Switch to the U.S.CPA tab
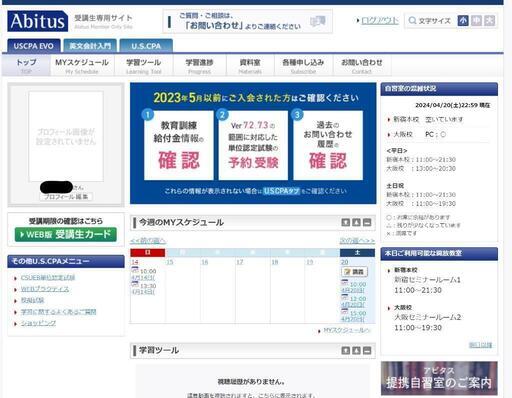The image size is (512, 398). tap(146, 46)
